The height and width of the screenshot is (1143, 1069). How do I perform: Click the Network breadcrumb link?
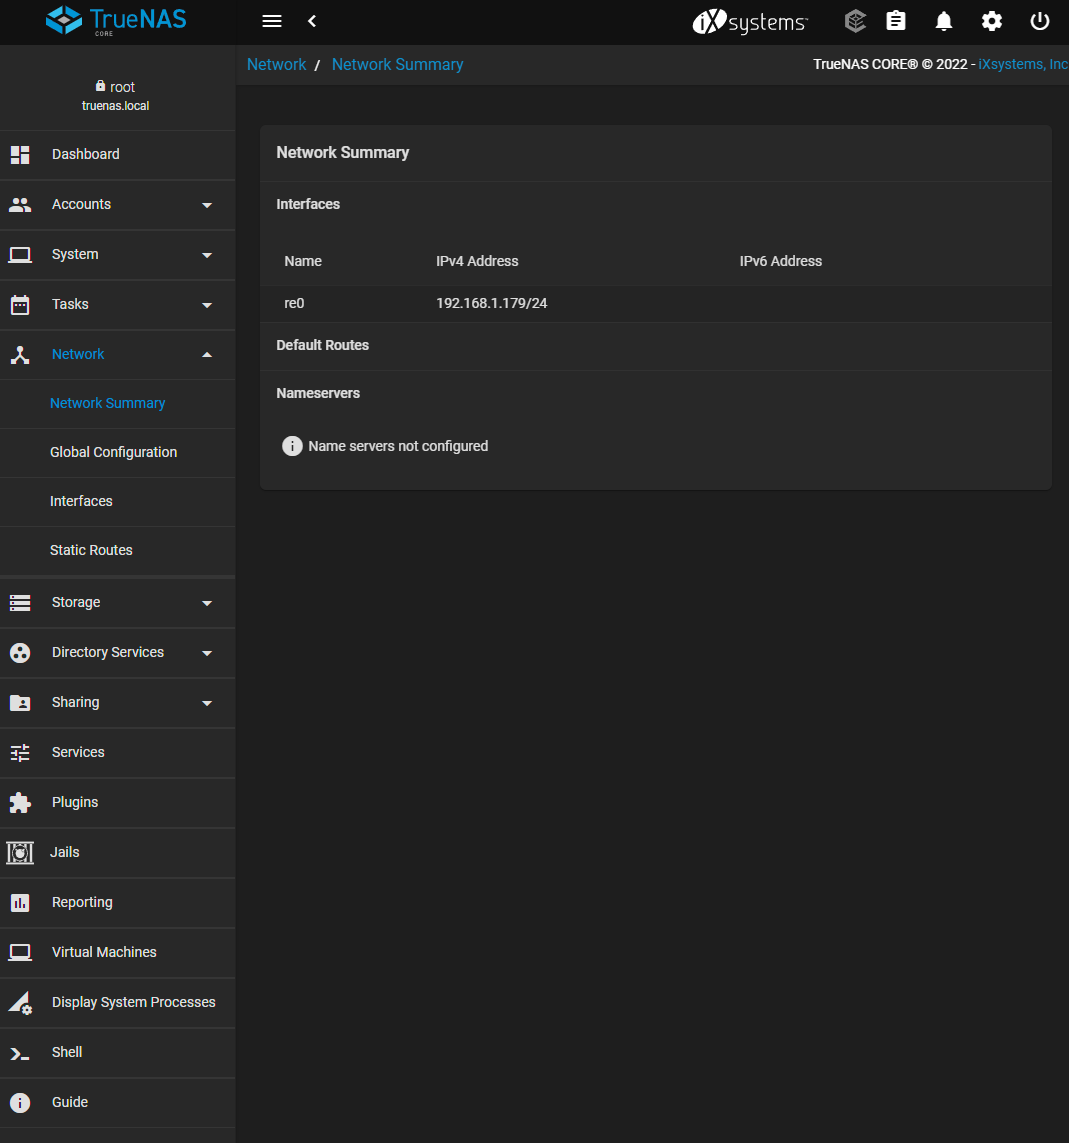click(276, 64)
